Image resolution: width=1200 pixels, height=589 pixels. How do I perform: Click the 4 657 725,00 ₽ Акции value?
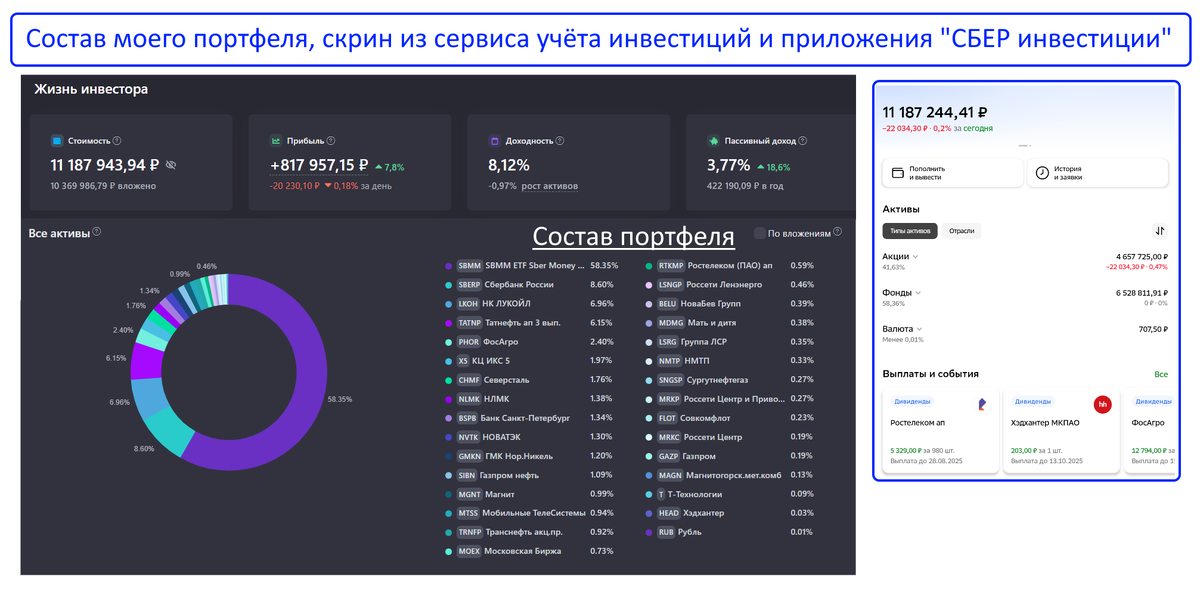click(1142, 256)
